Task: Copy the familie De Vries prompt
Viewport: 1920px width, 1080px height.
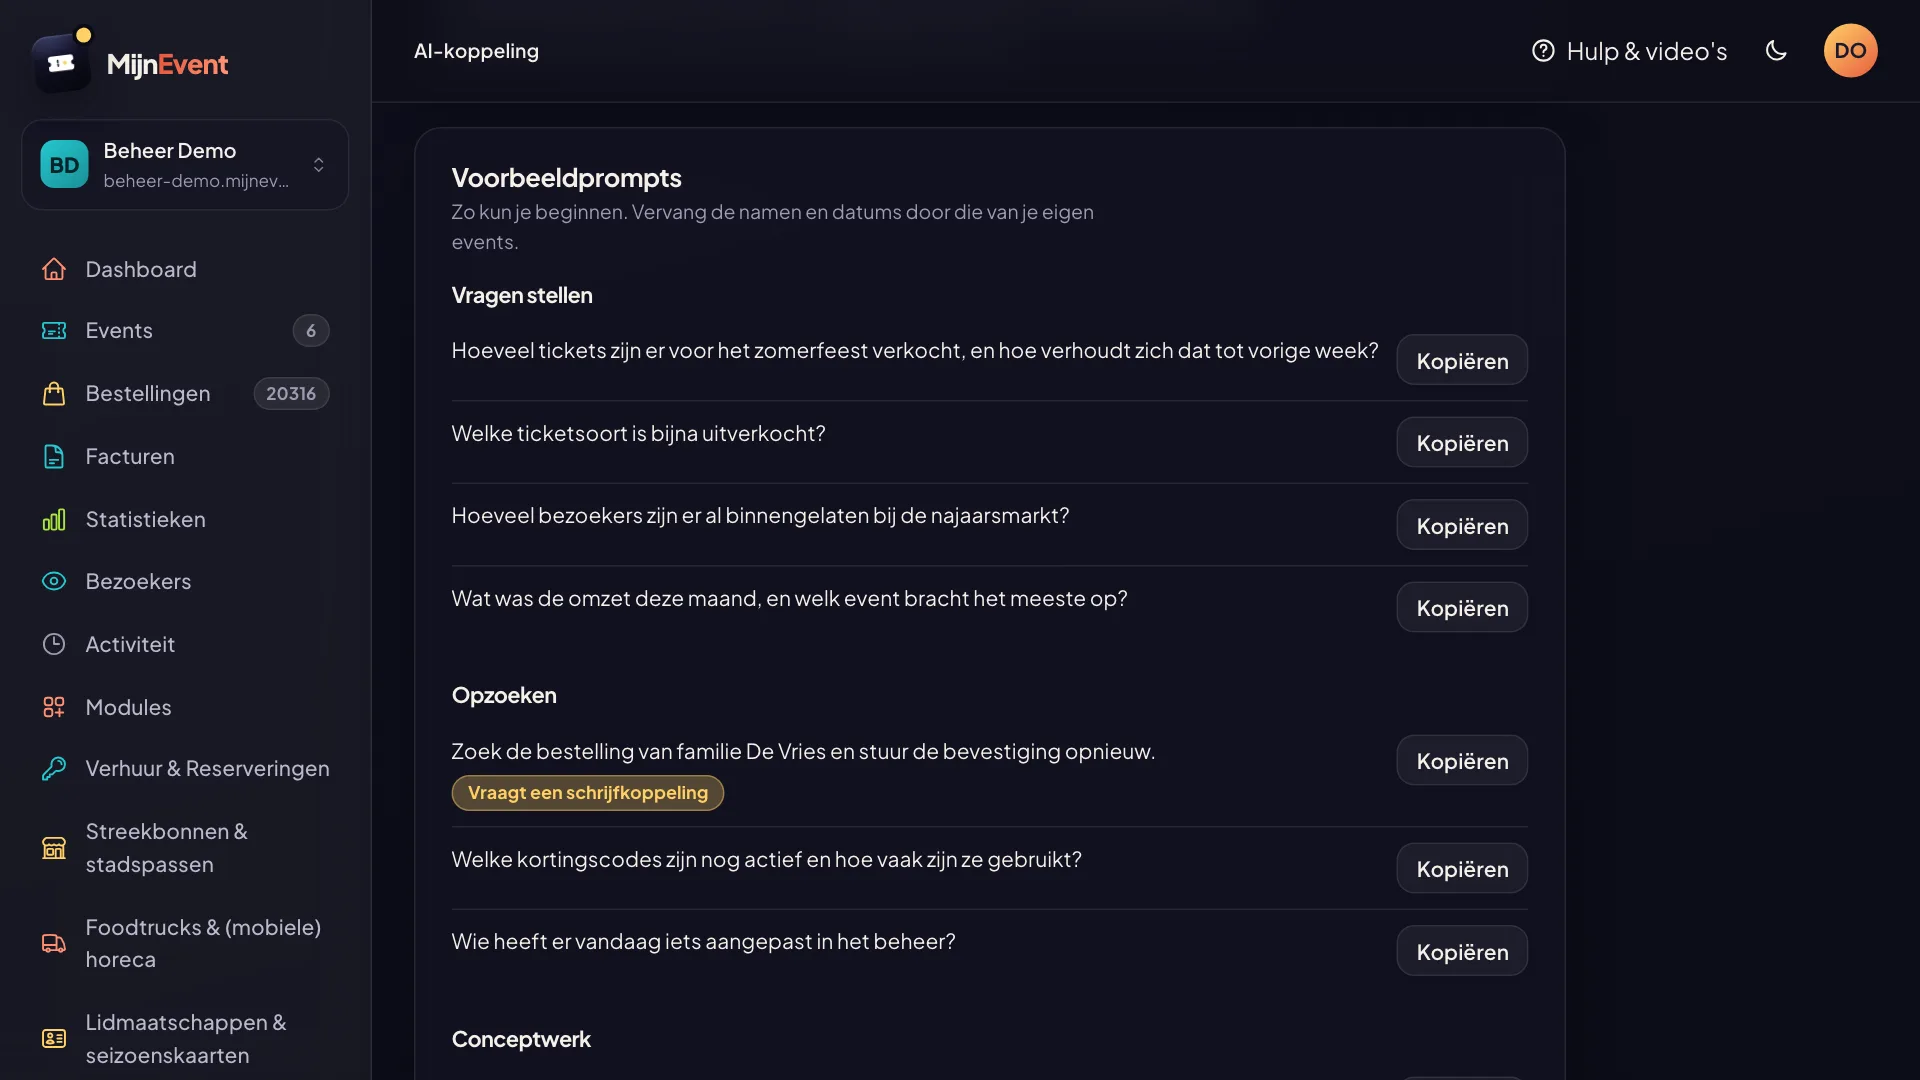Action: click(x=1462, y=761)
